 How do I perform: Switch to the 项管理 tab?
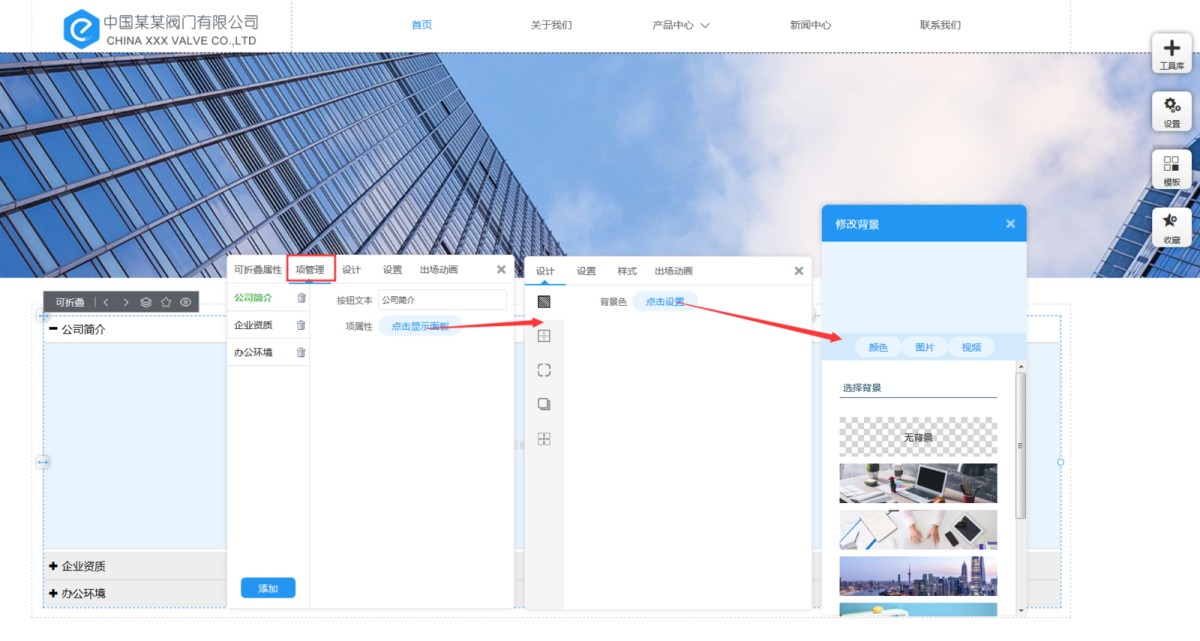pyautogui.click(x=310, y=270)
